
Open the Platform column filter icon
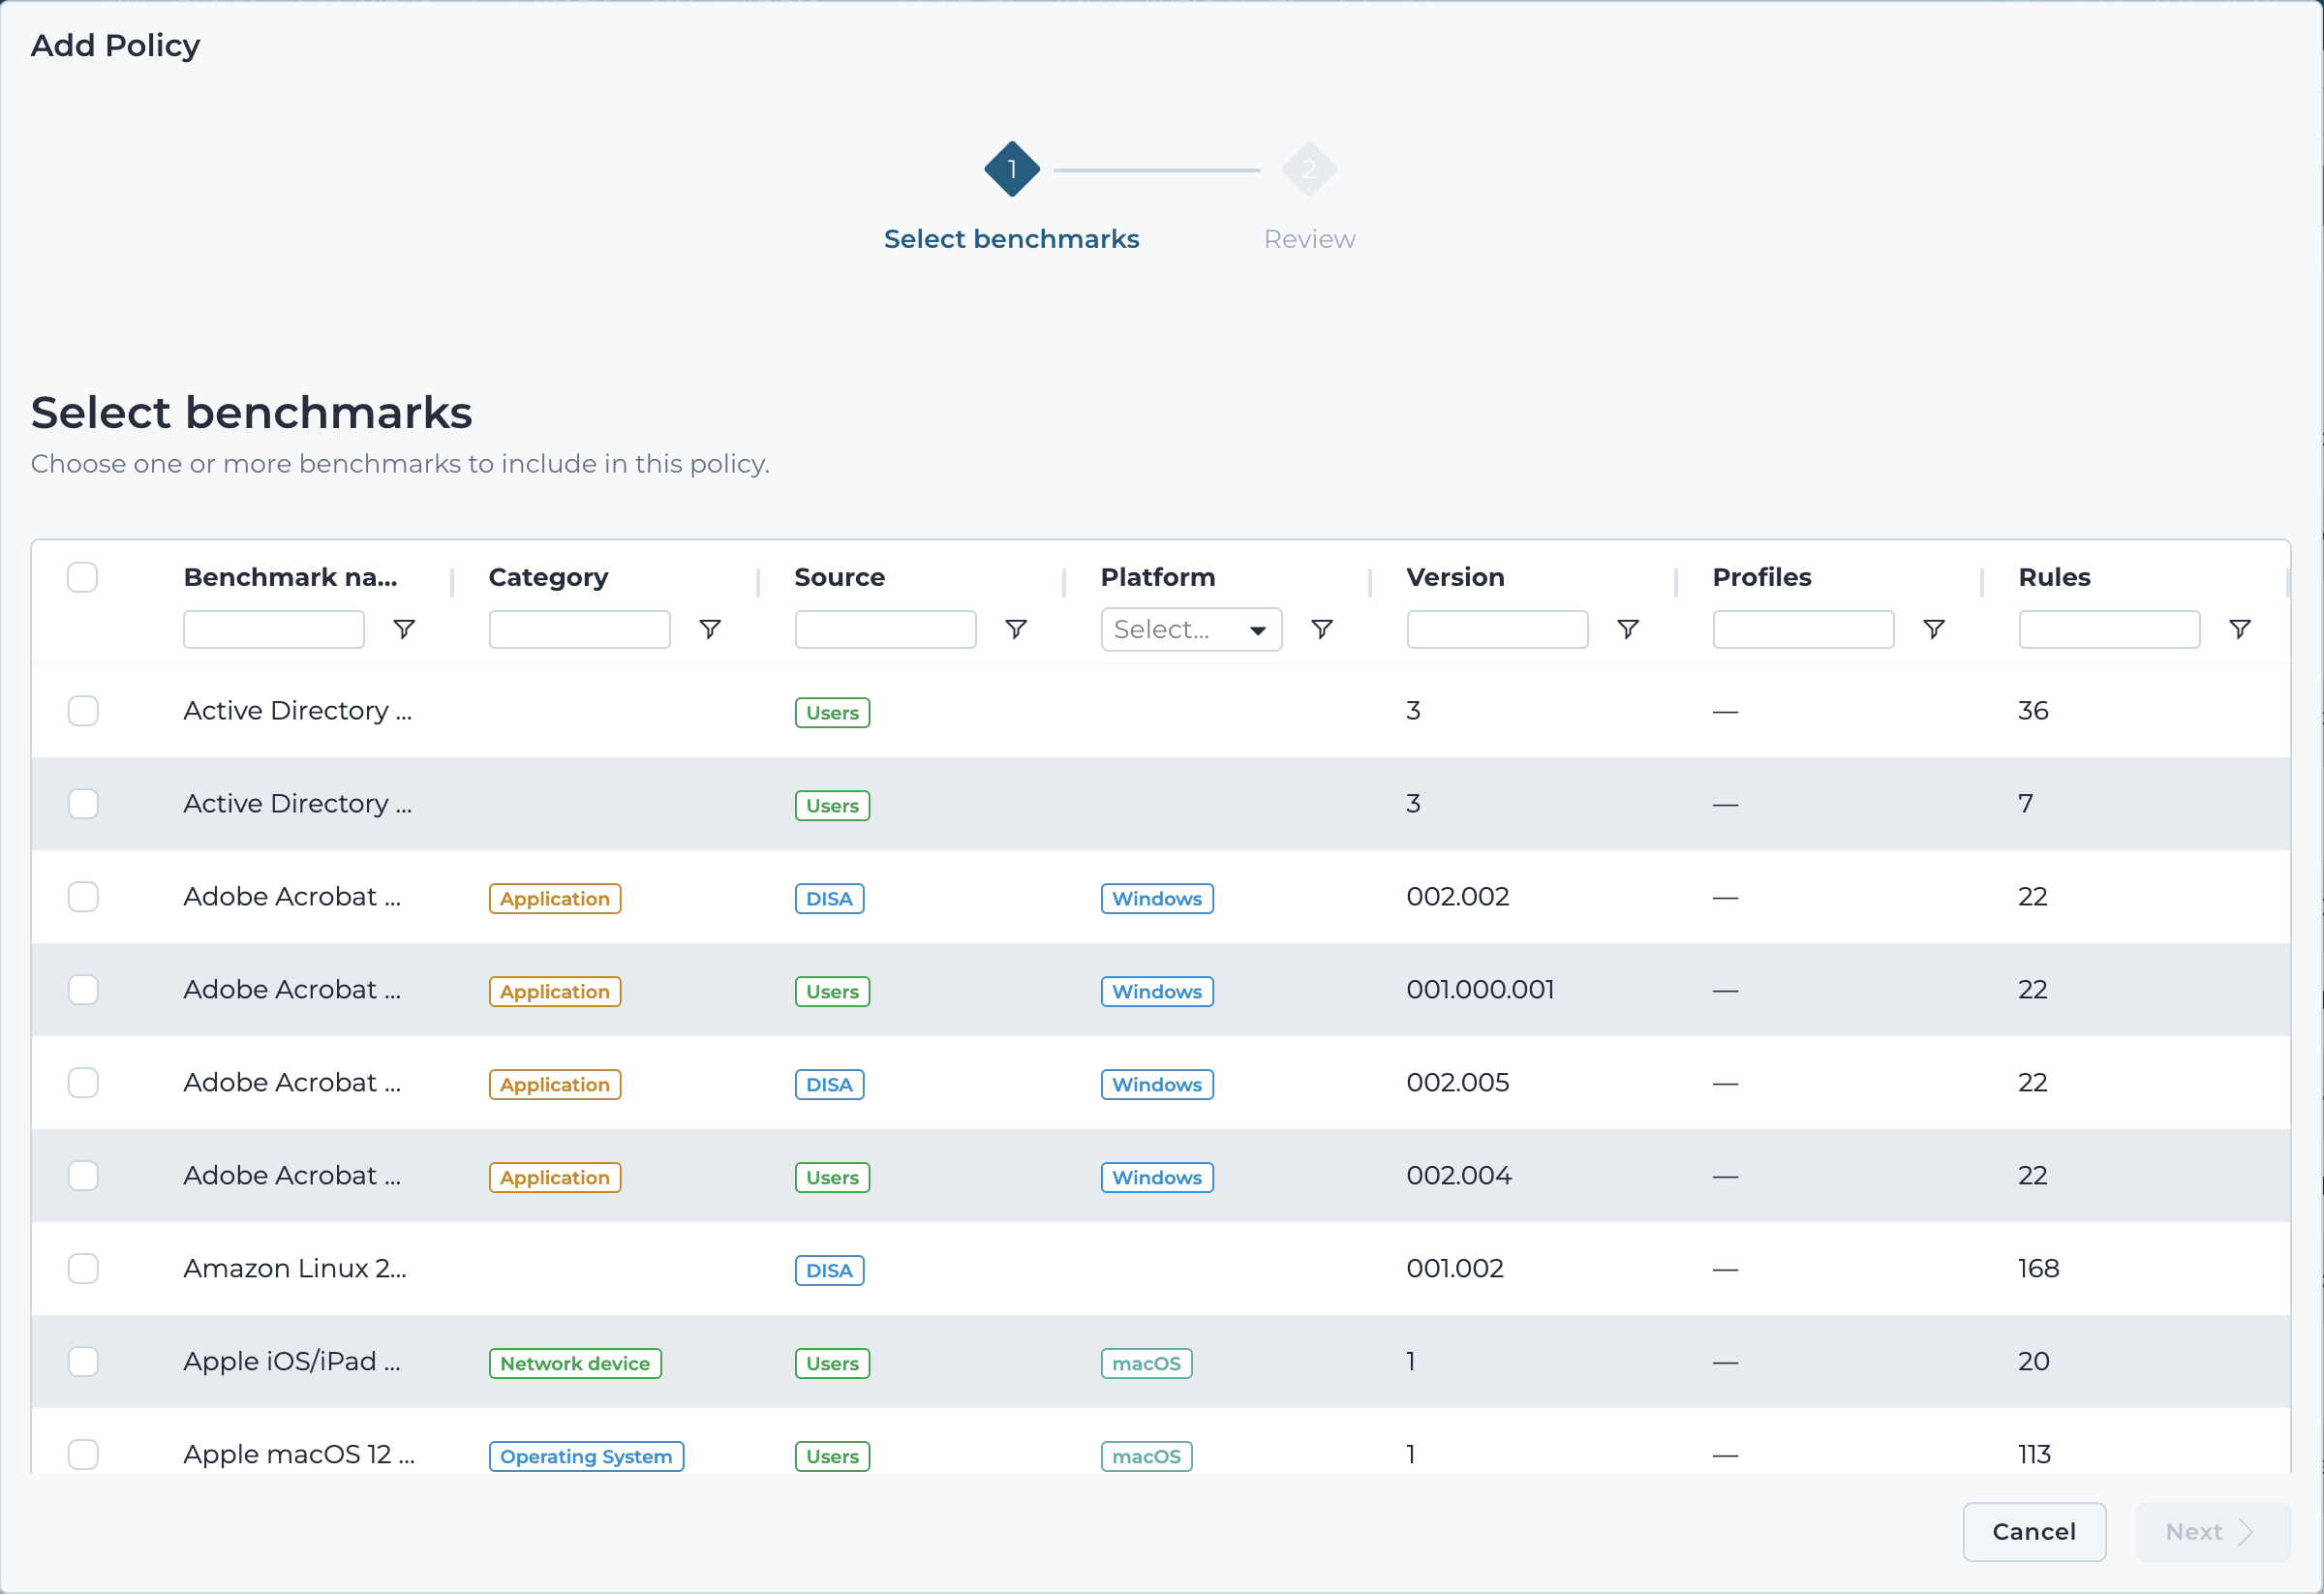(x=1322, y=629)
